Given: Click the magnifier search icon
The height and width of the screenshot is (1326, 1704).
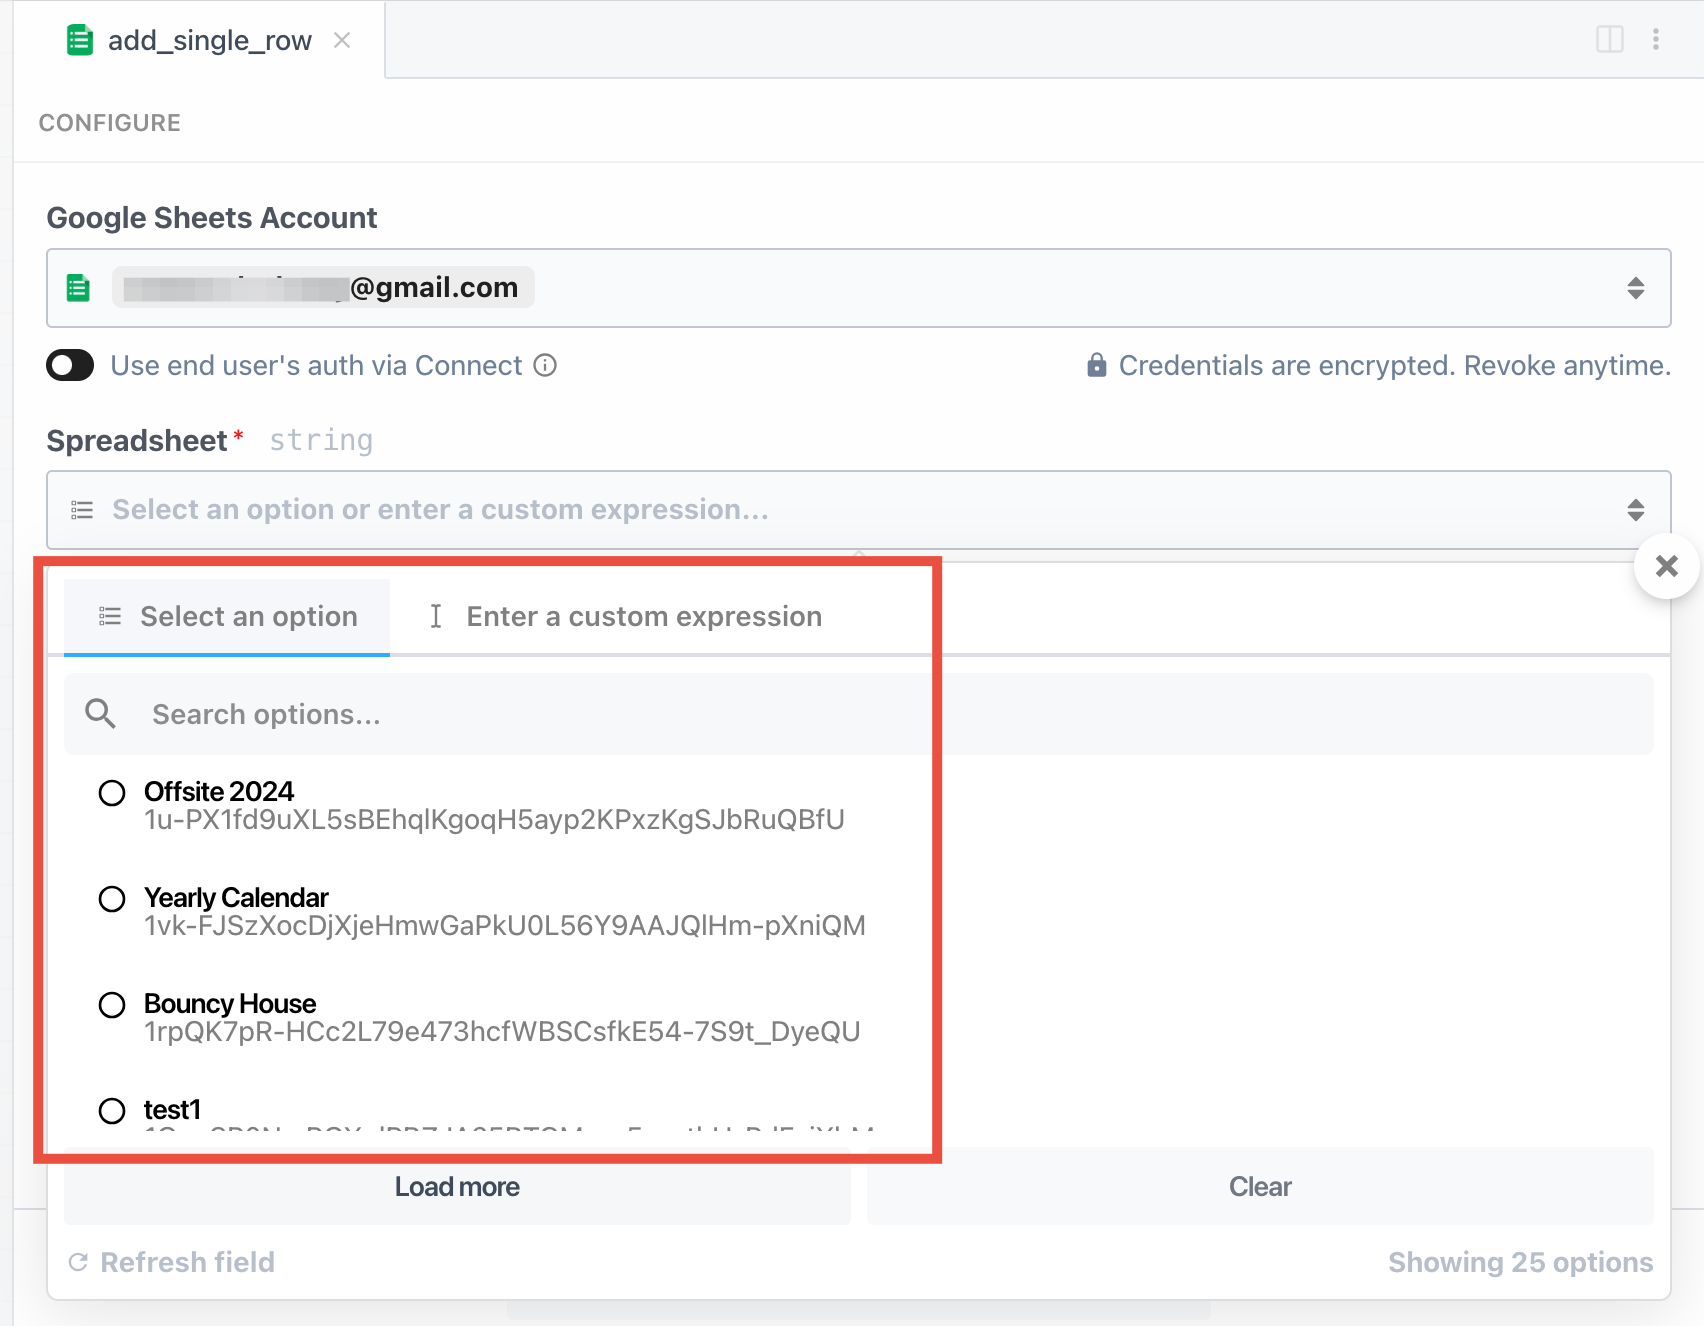Looking at the screenshot, I should pos(100,714).
